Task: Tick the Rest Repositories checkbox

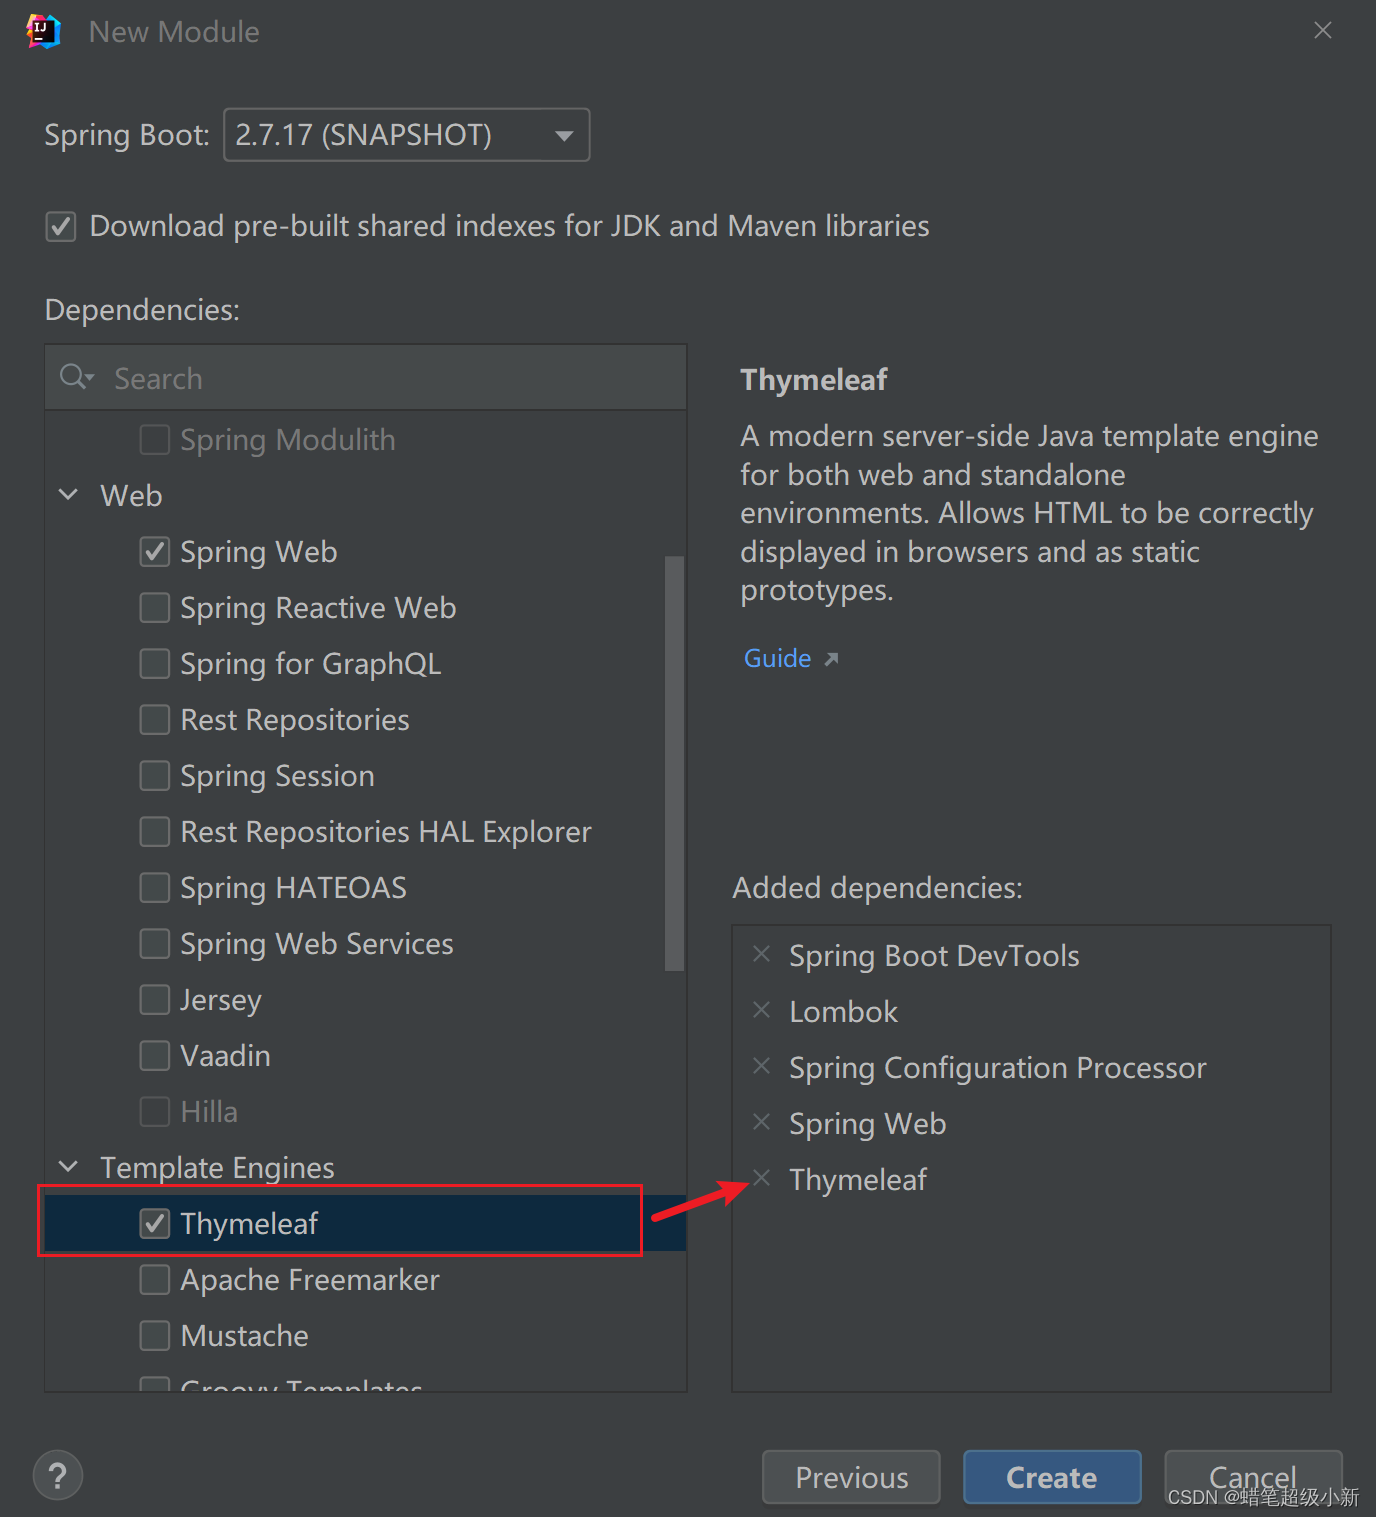Action: [155, 720]
